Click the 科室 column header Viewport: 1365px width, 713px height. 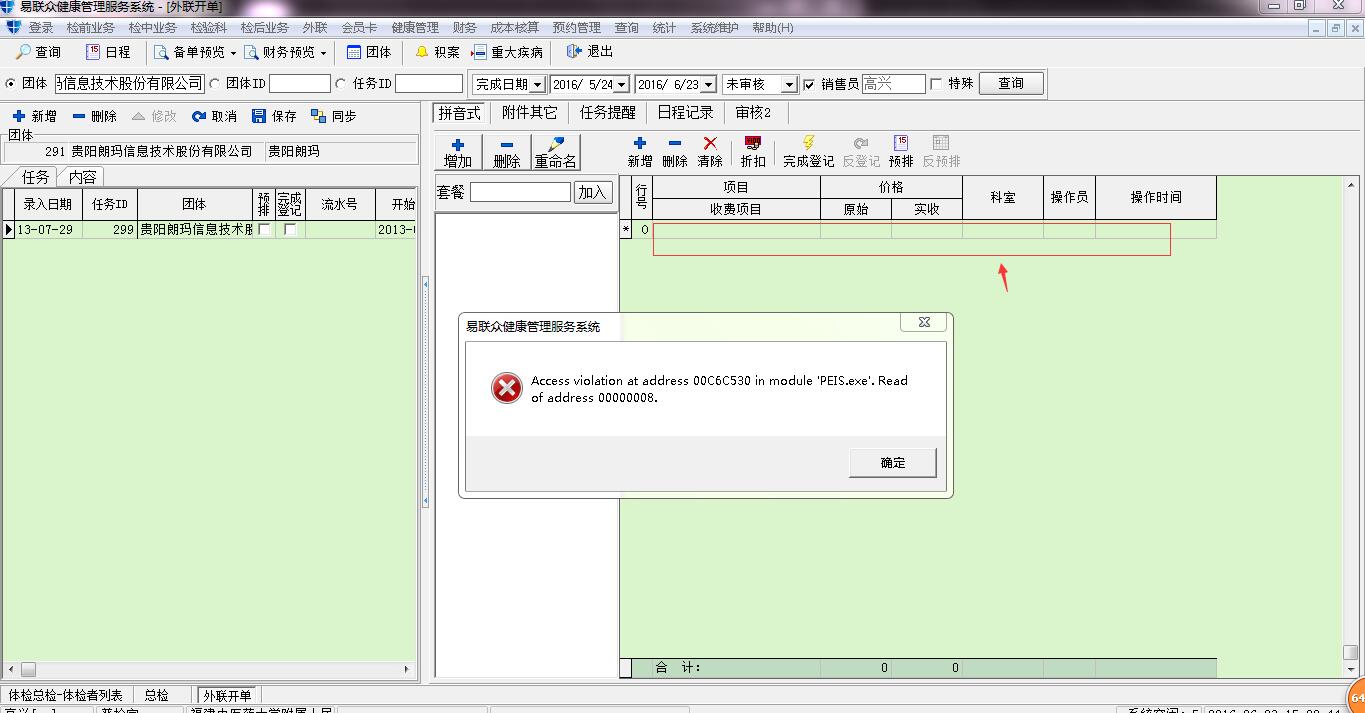(1003, 198)
